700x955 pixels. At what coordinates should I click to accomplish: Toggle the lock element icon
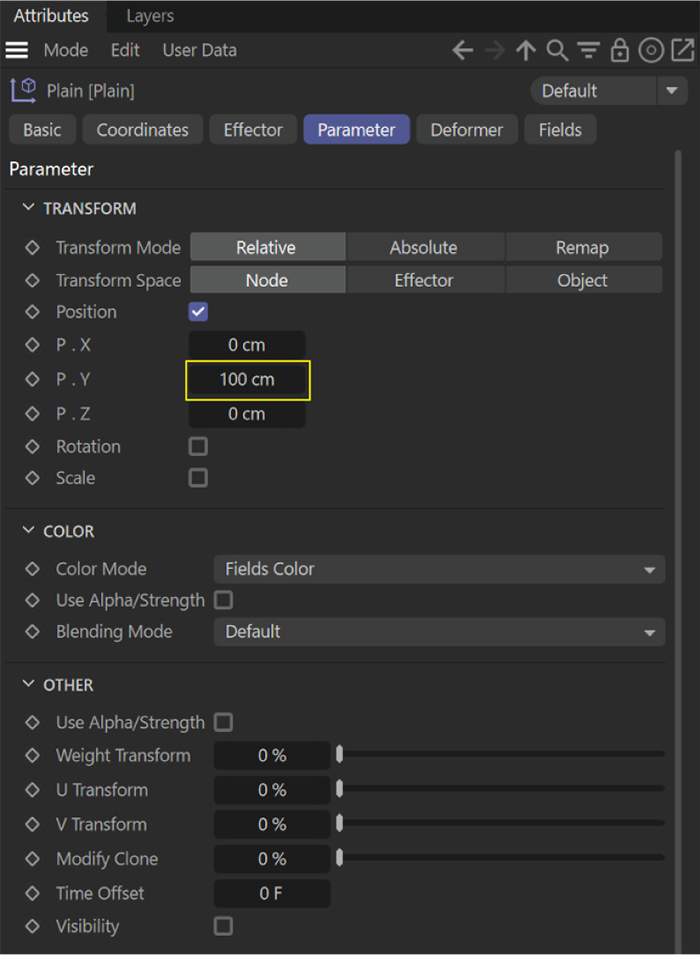point(619,50)
